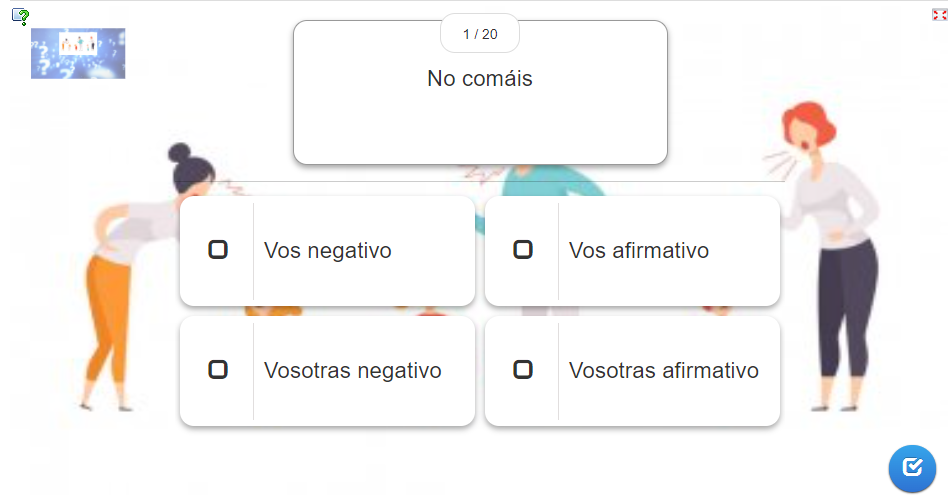The width and height of the screenshot is (948, 495).
Task: Click the 1 / 20 question counter
Action: 480,34
